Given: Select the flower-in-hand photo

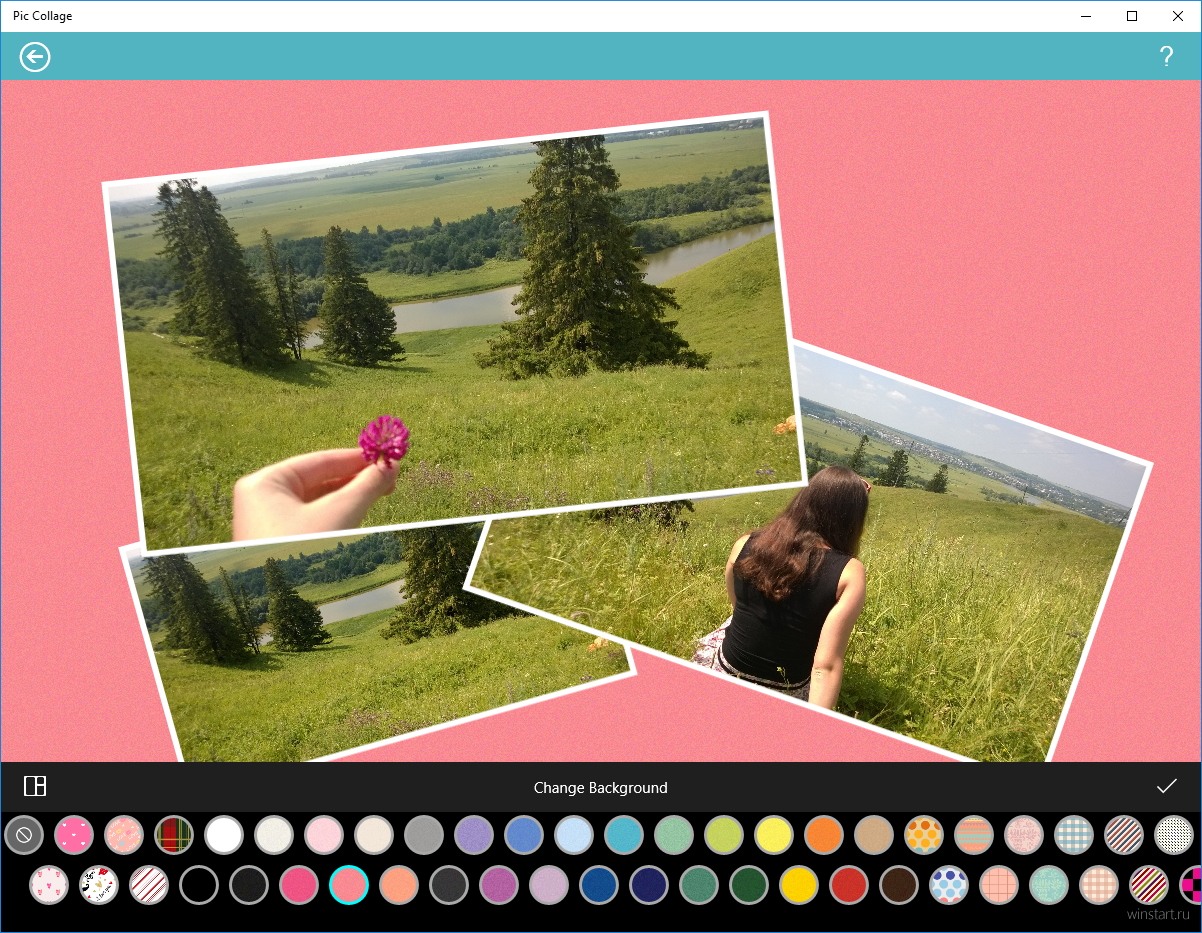Looking at the screenshot, I should (x=450, y=330).
